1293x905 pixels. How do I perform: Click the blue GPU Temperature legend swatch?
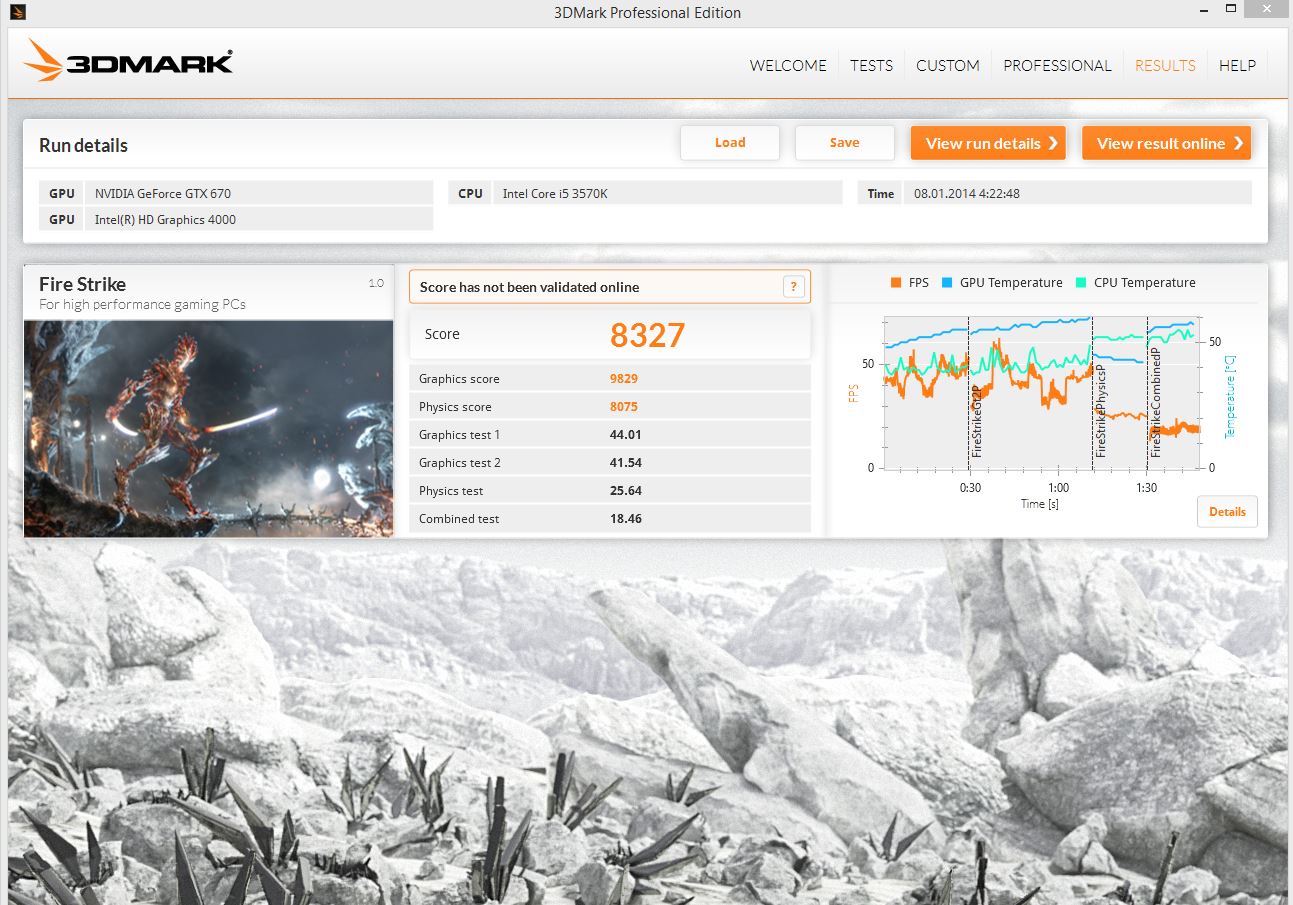coord(947,283)
